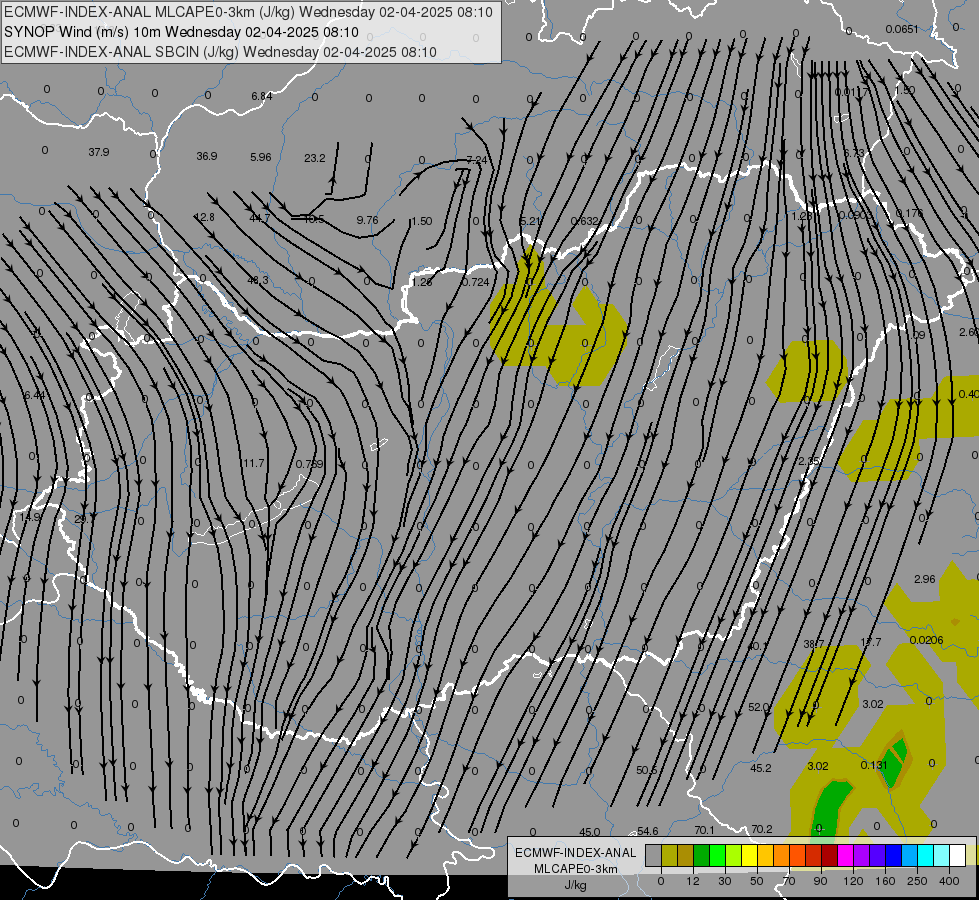Click the legend title ECMWF-INDEX-ANAL
The width and height of the screenshot is (979, 900).
point(575,853)
